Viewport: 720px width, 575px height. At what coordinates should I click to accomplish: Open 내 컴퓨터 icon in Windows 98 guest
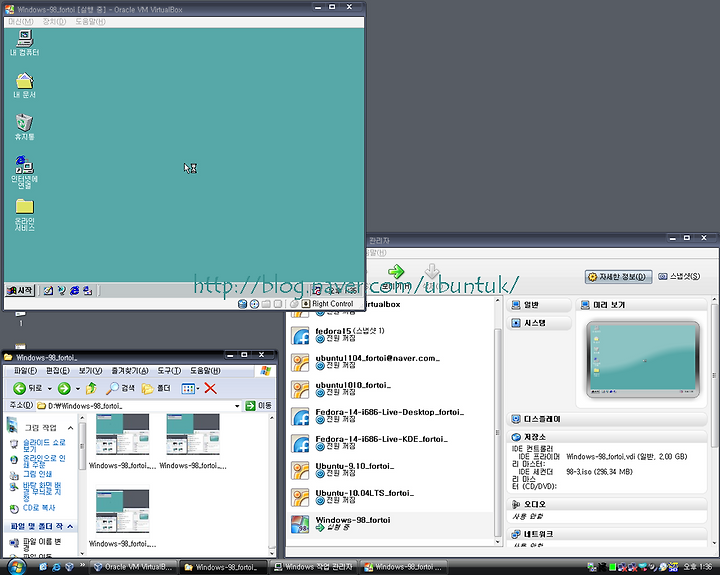click(x=25, y=42)
